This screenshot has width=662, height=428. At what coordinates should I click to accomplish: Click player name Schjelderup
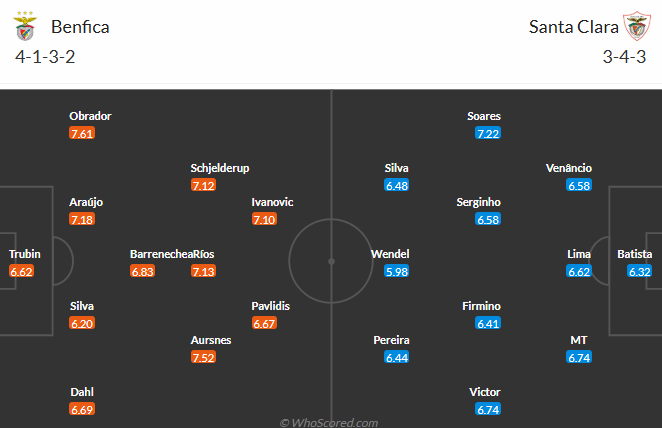220,168
